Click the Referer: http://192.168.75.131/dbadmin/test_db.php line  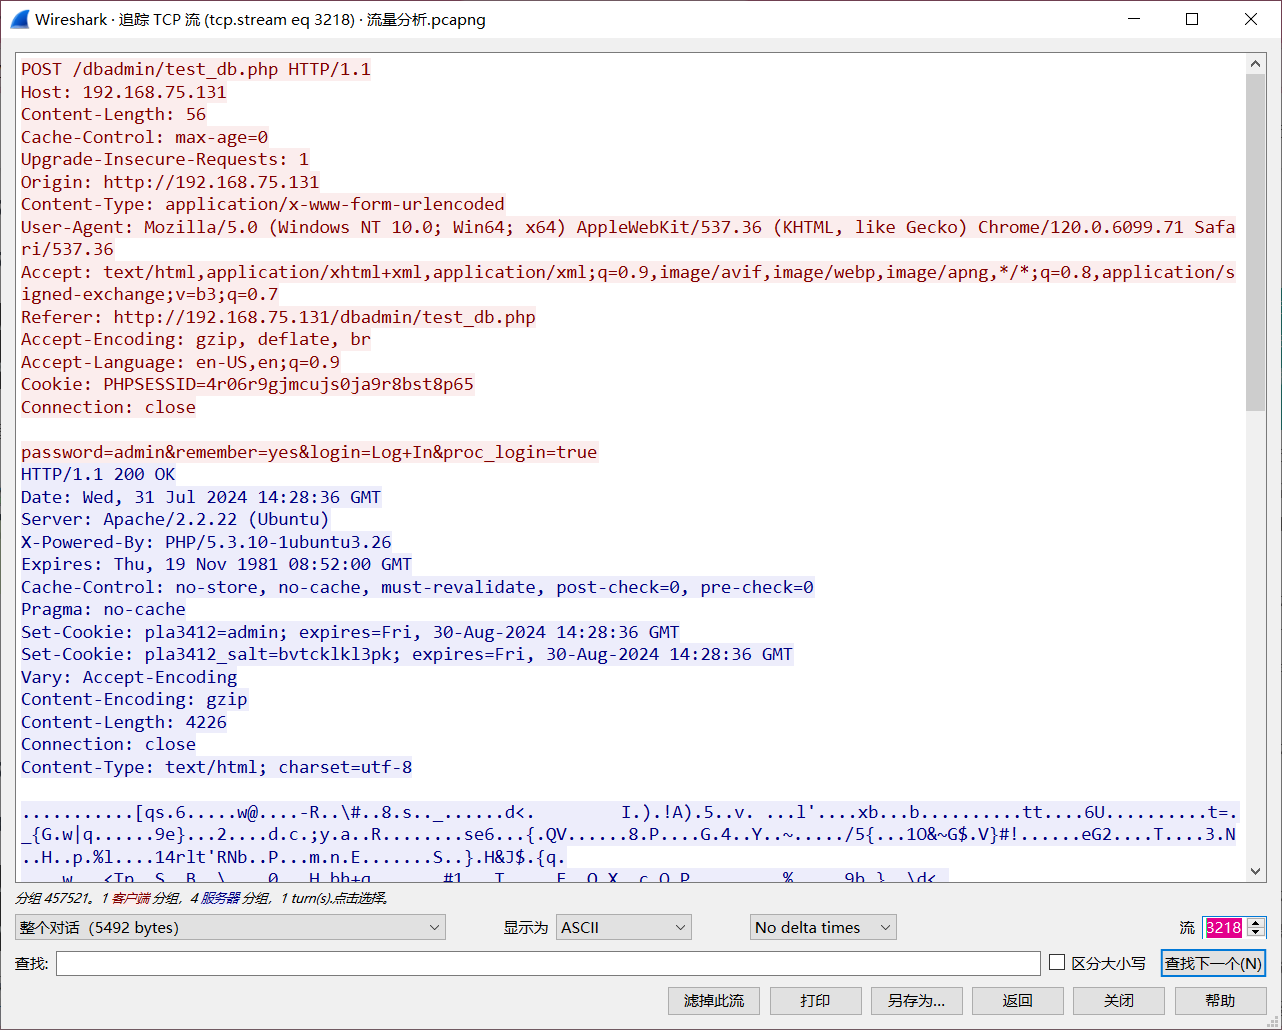[x=278, y=317]
